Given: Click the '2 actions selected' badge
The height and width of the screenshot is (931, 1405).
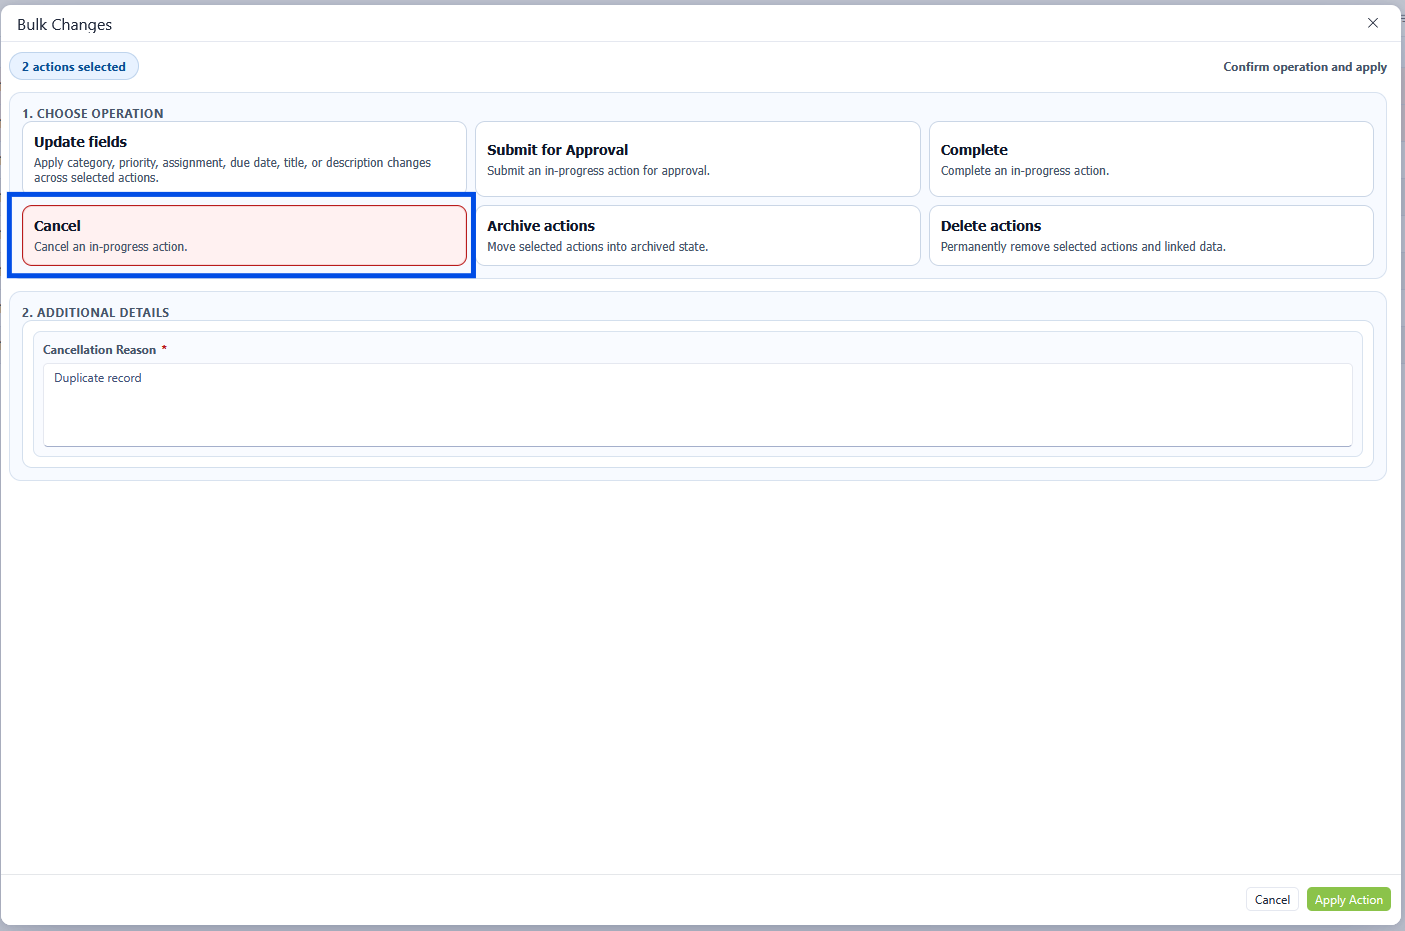Looking at the screenshot, I should point(74,67).
